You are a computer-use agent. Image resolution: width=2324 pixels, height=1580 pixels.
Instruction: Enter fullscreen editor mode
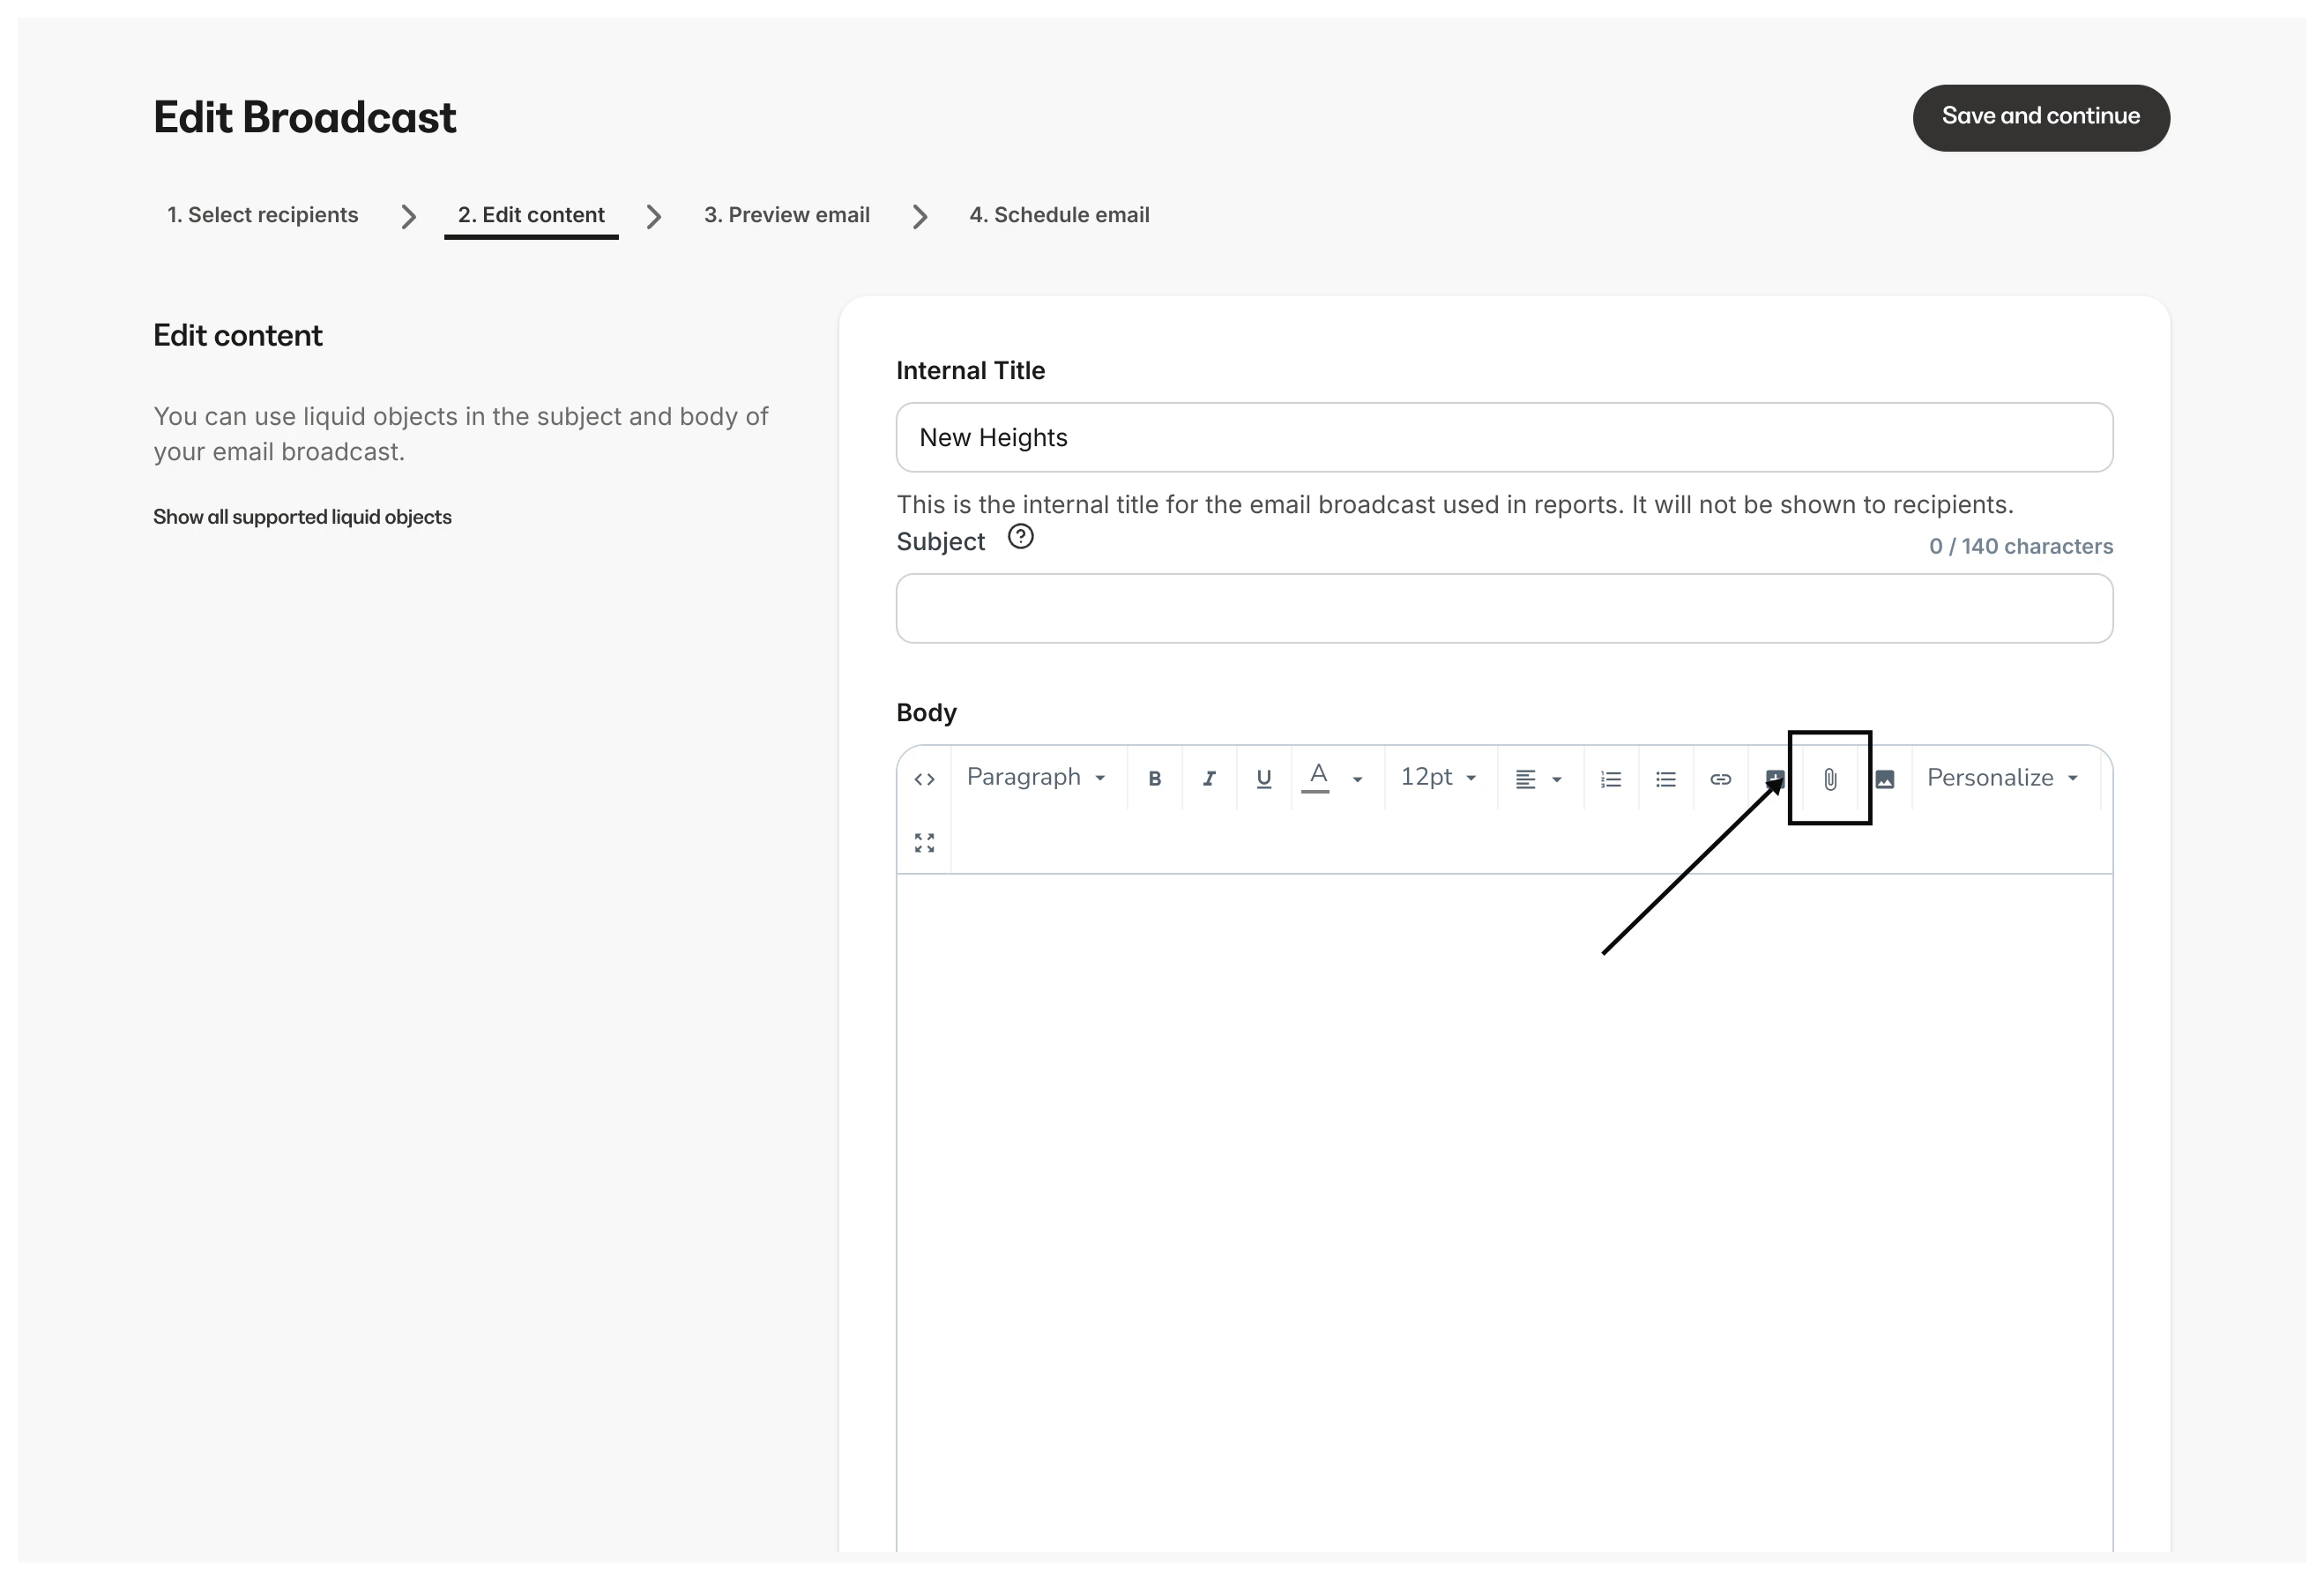click(924, 843)
